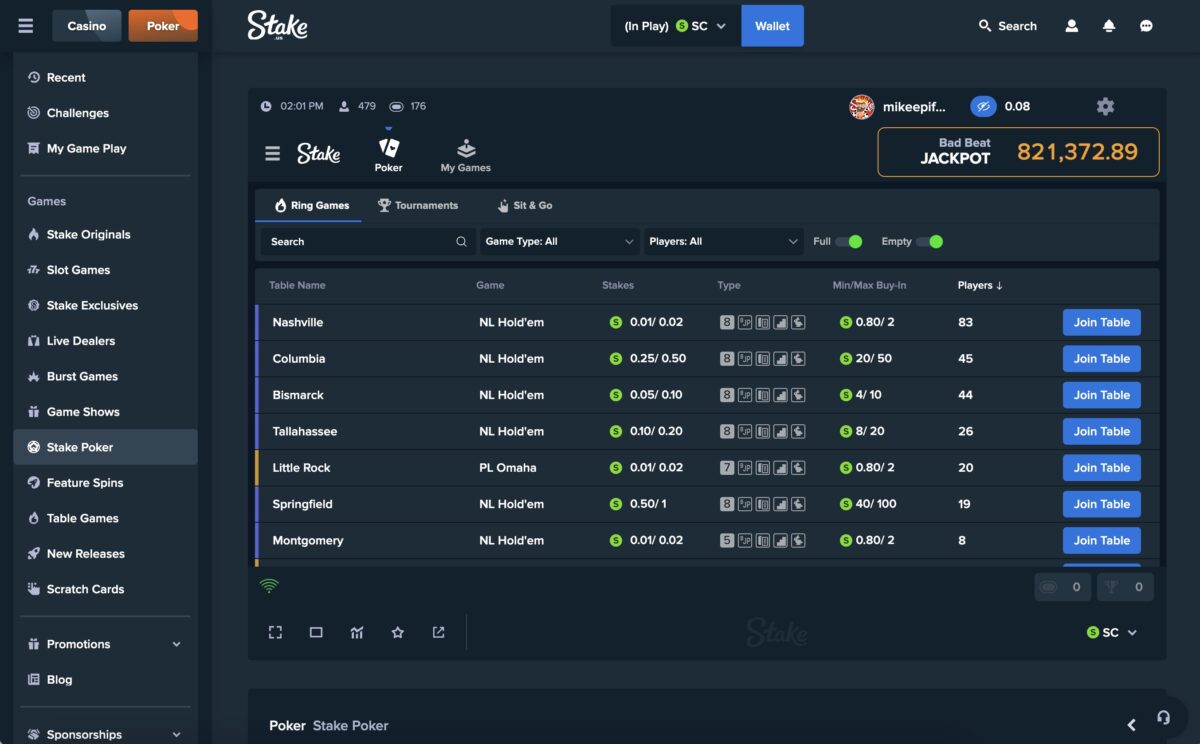This screenshot has width=1200, height=744.
Task: Click the trophy counter showing 0
Action: [x=1125, y=587]
